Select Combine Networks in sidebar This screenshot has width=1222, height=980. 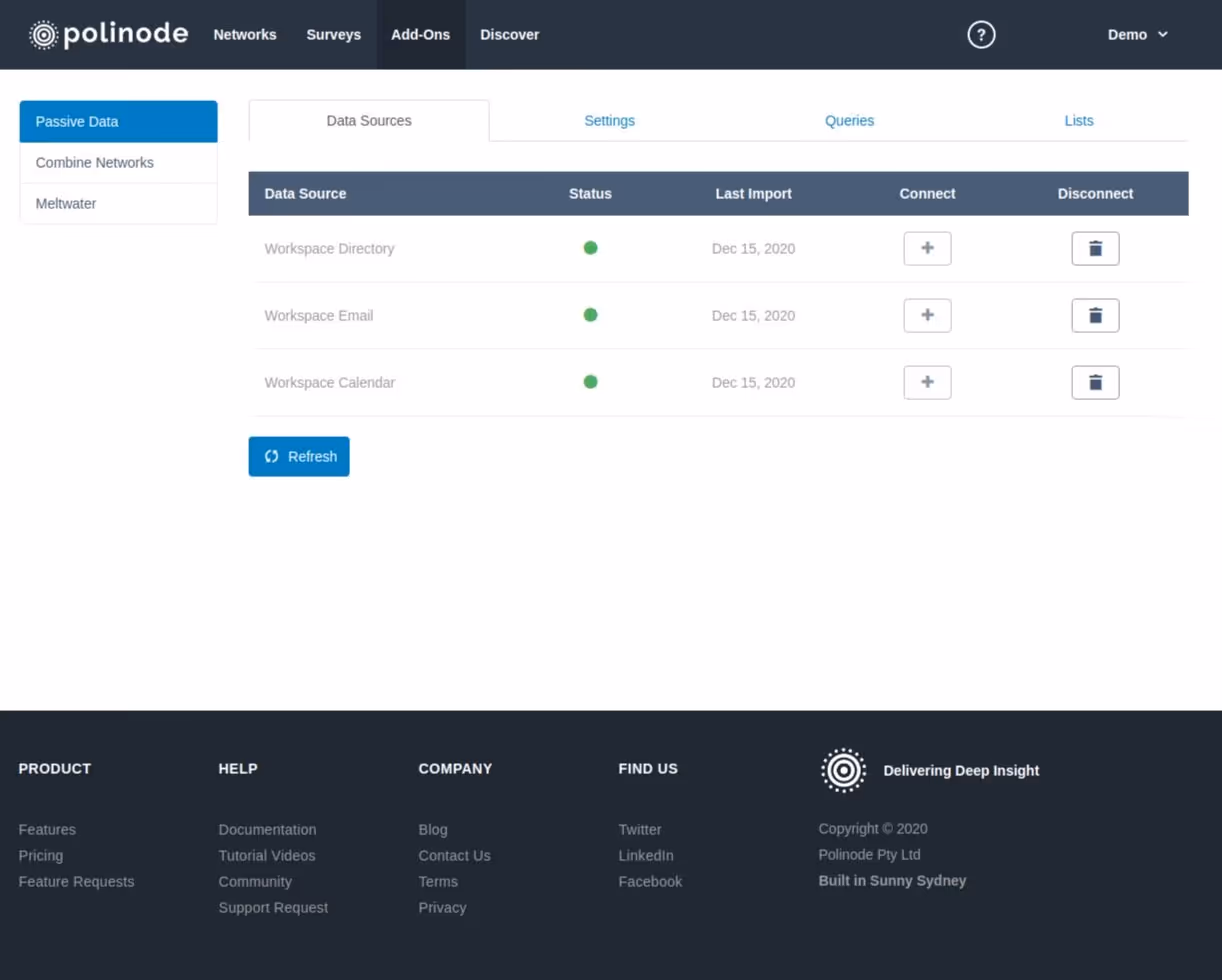tap(118, 163)
